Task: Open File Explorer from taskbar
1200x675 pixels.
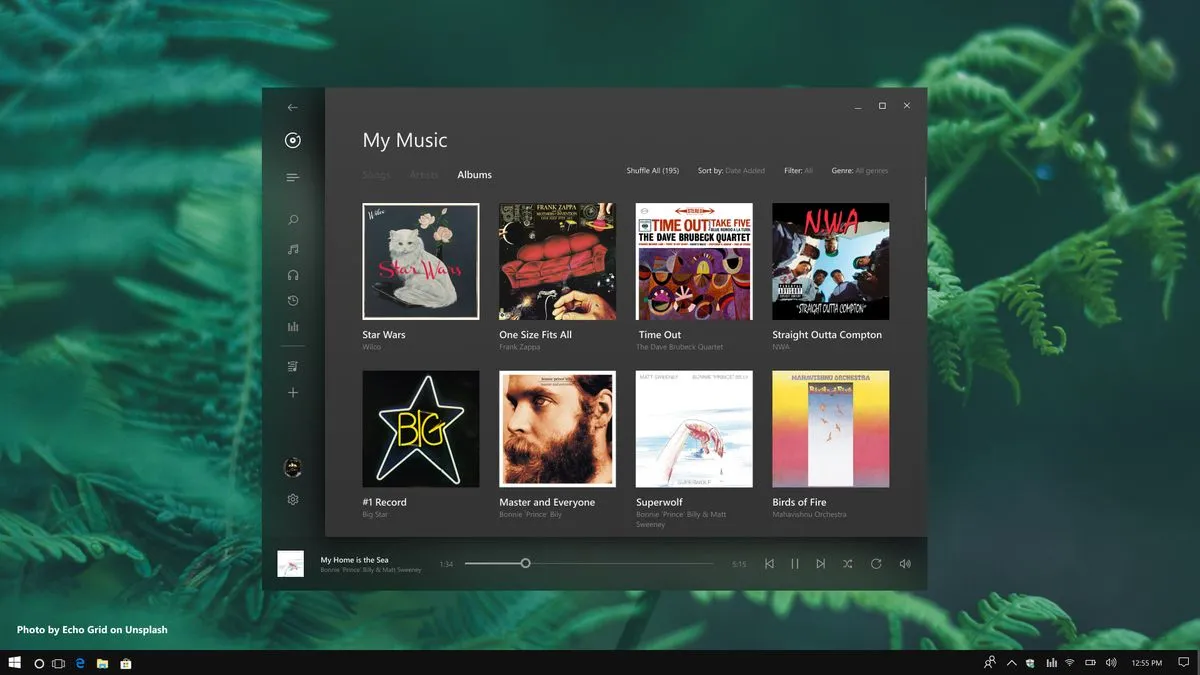Action: click(103, 663)
